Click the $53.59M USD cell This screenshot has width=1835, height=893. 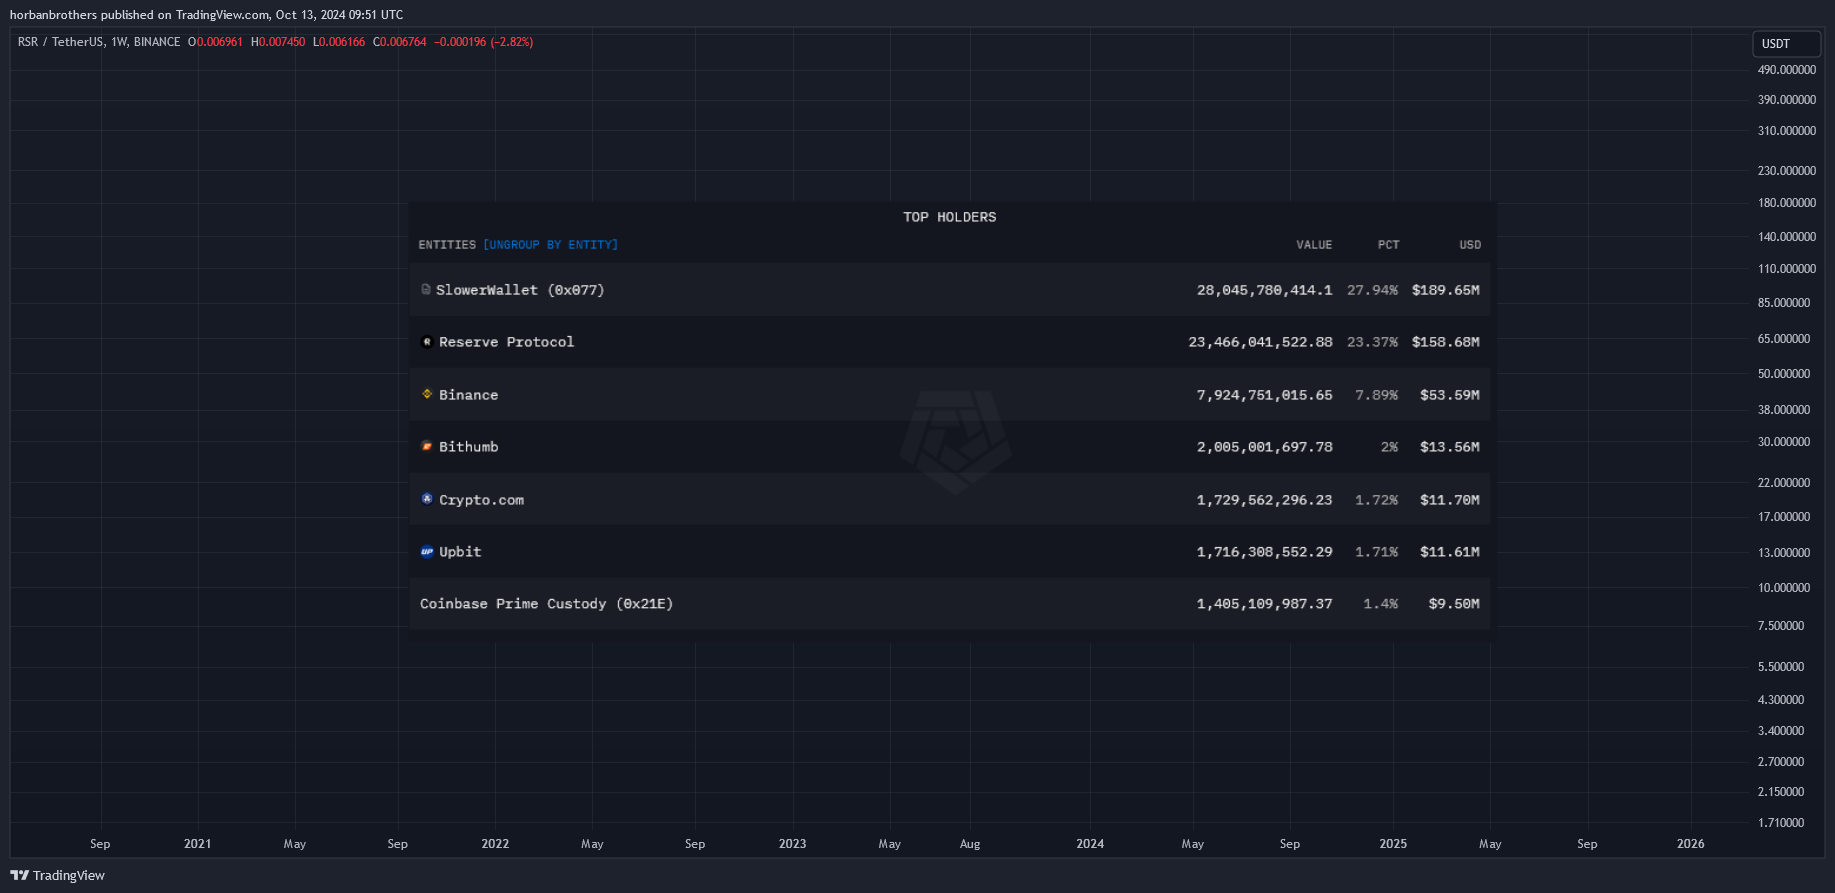[1449, 395]
